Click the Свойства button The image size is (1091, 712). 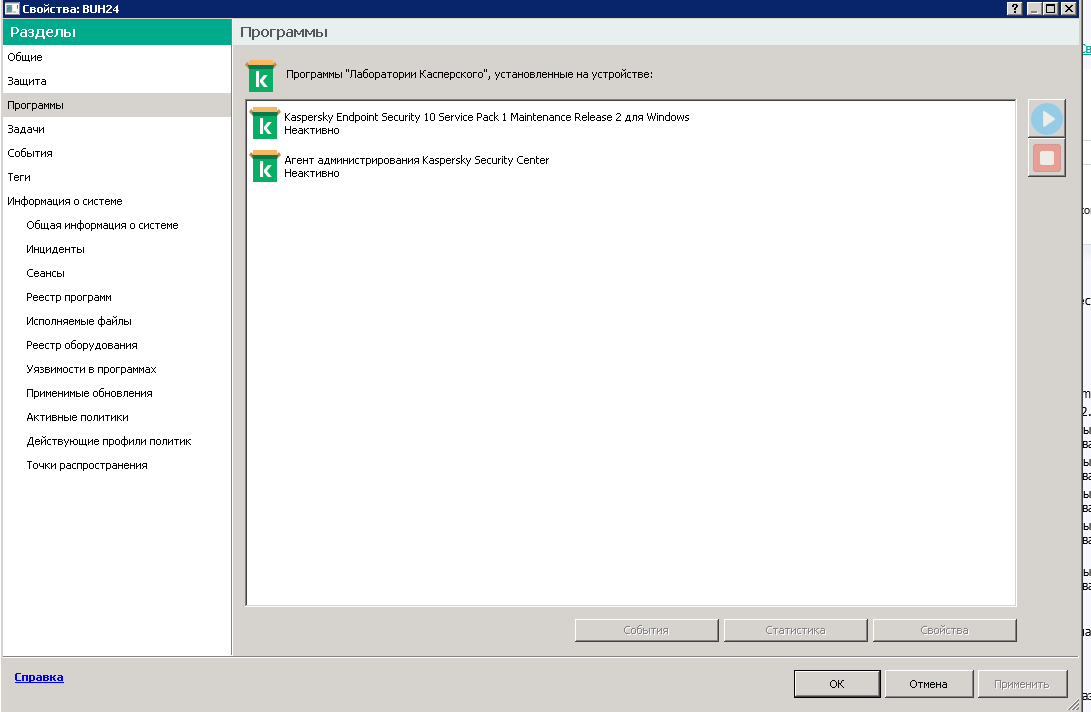944,630
